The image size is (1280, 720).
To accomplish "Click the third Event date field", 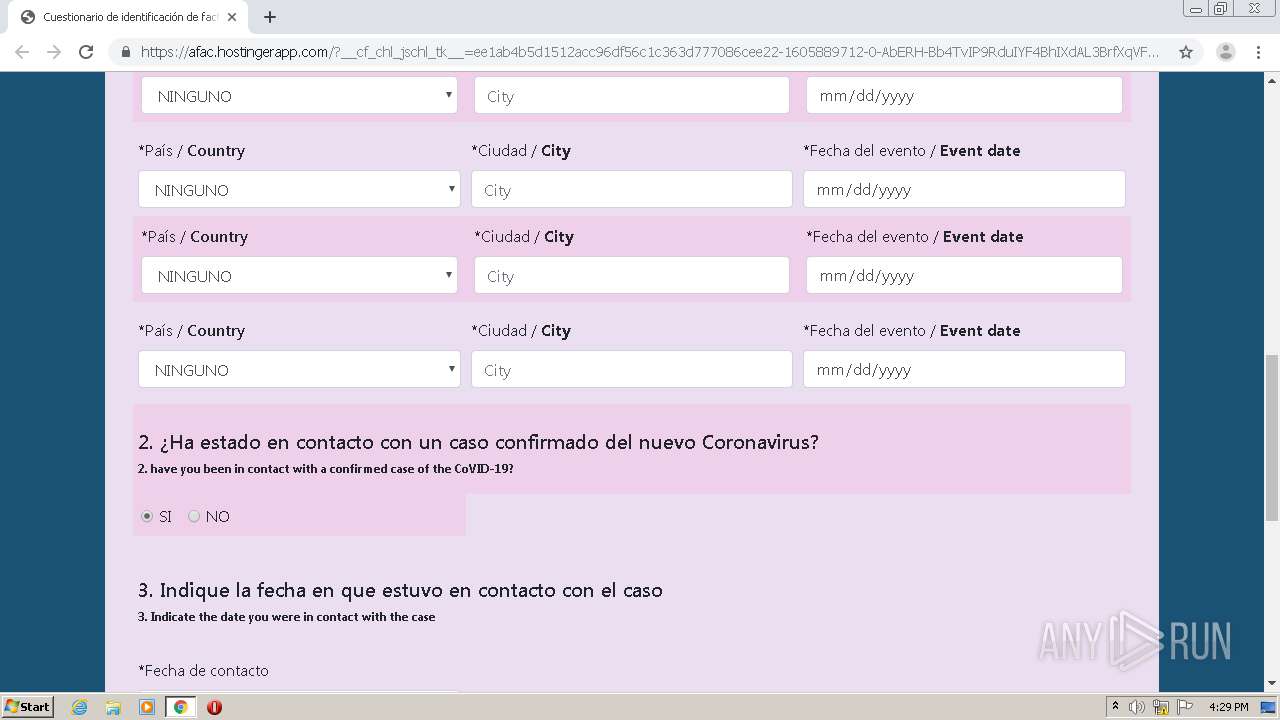I will (964, 275).
